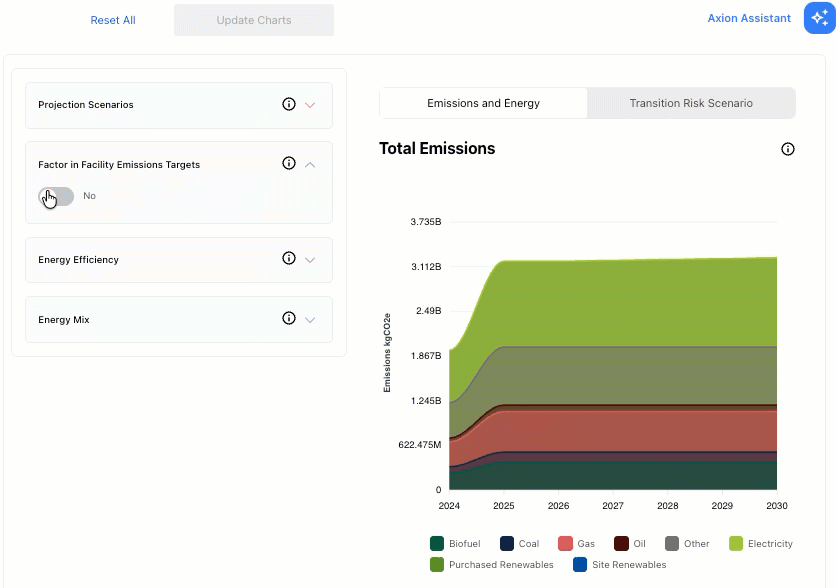Click the Purchased Renewables legend label
This screenshot has width=838, height=588.
501,564
